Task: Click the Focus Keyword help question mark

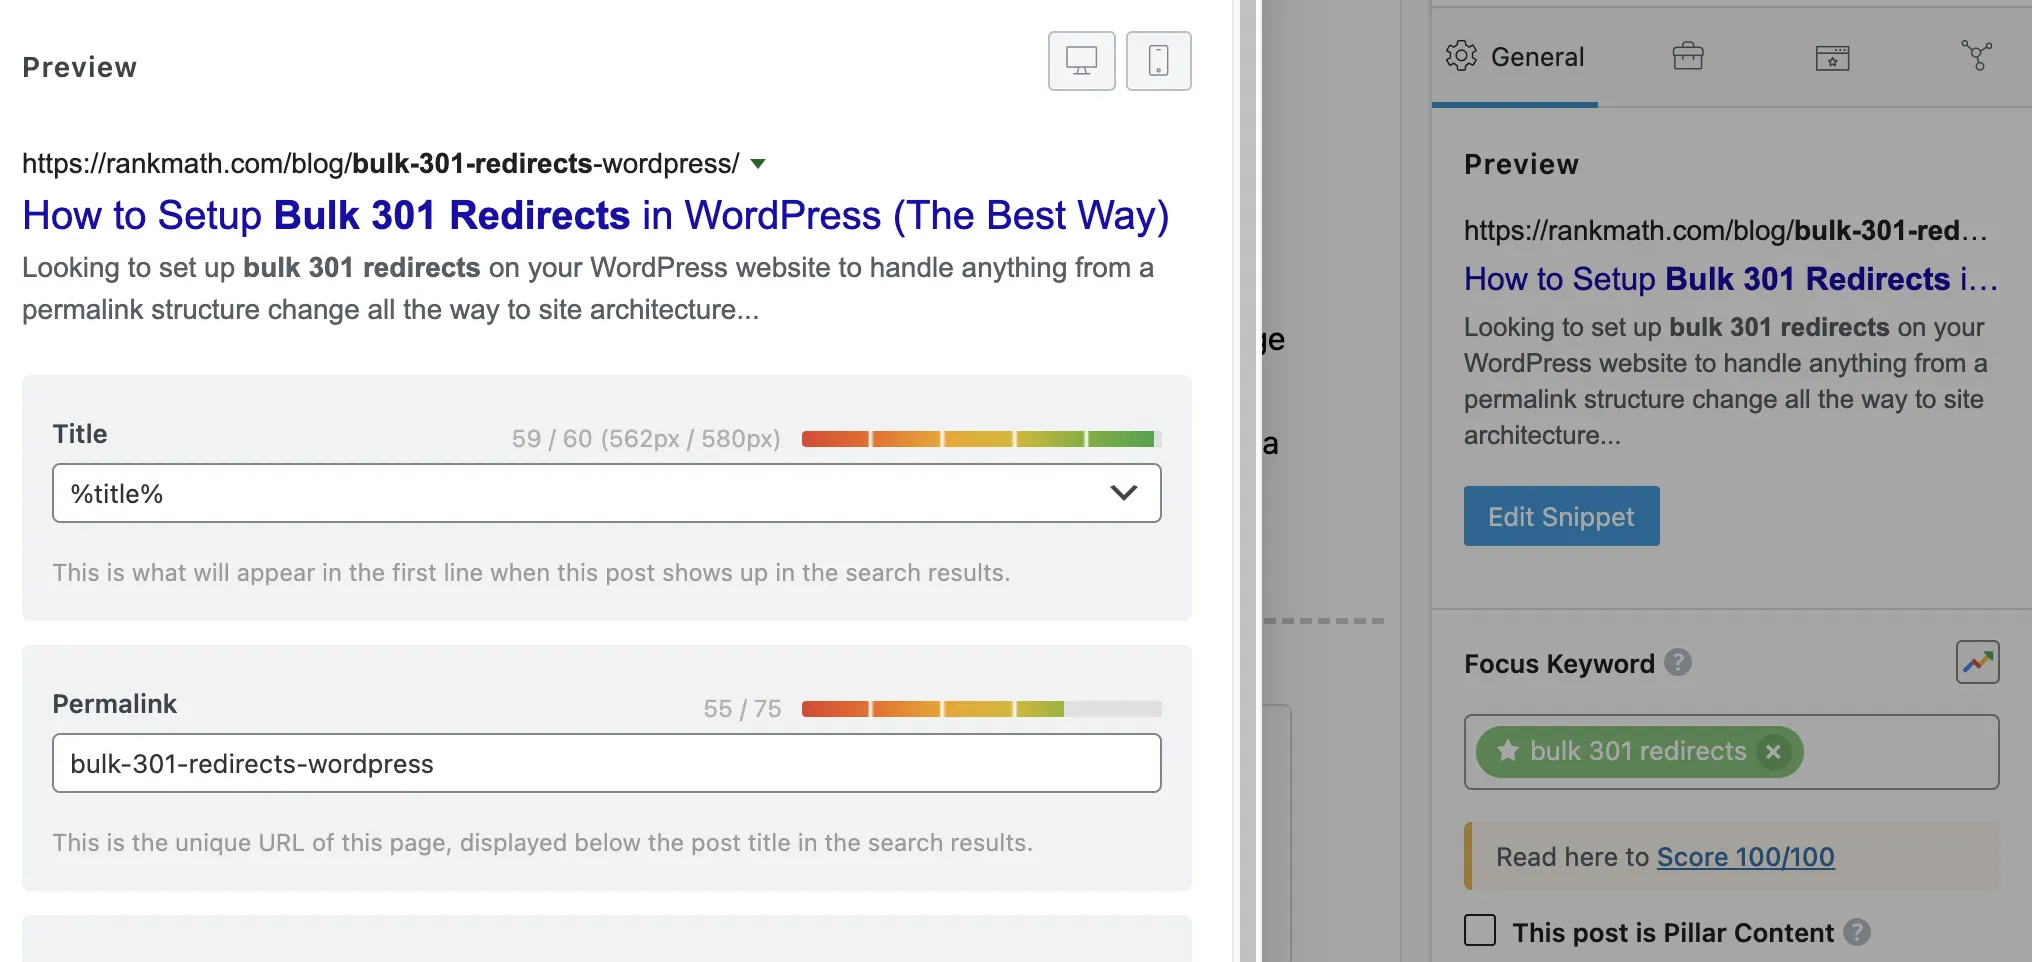Action: [x=1678, y=662]
